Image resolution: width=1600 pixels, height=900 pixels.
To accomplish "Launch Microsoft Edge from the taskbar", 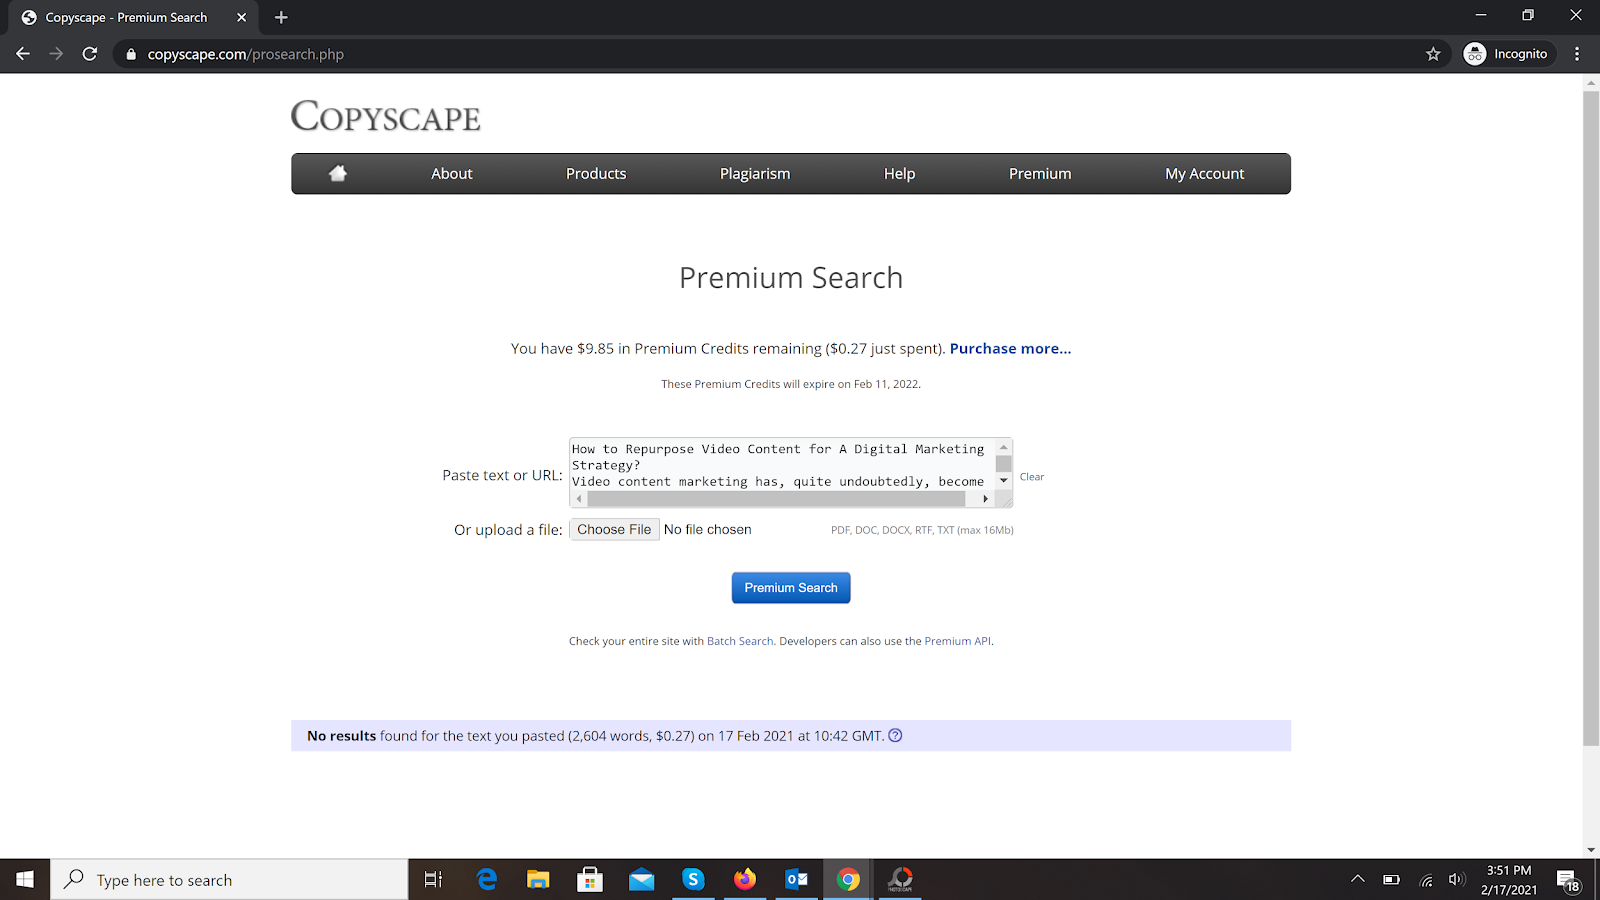I will (487, 879).
